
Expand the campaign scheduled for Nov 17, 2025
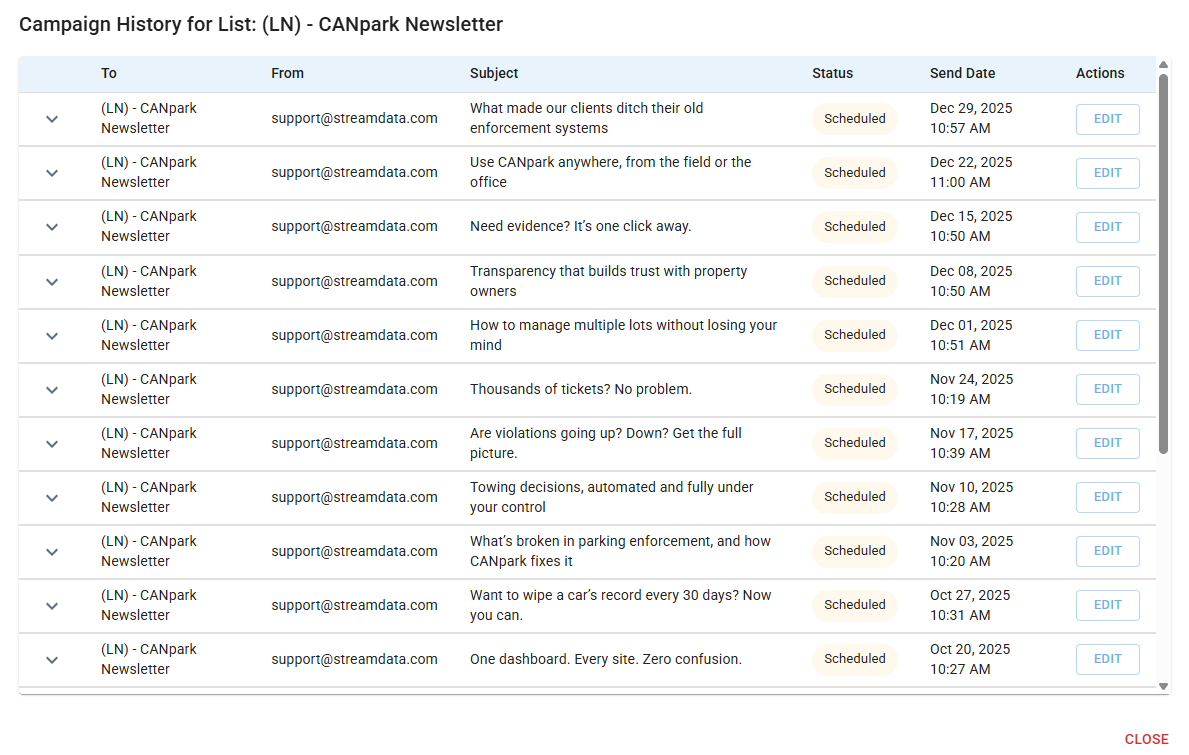(52, 443)
